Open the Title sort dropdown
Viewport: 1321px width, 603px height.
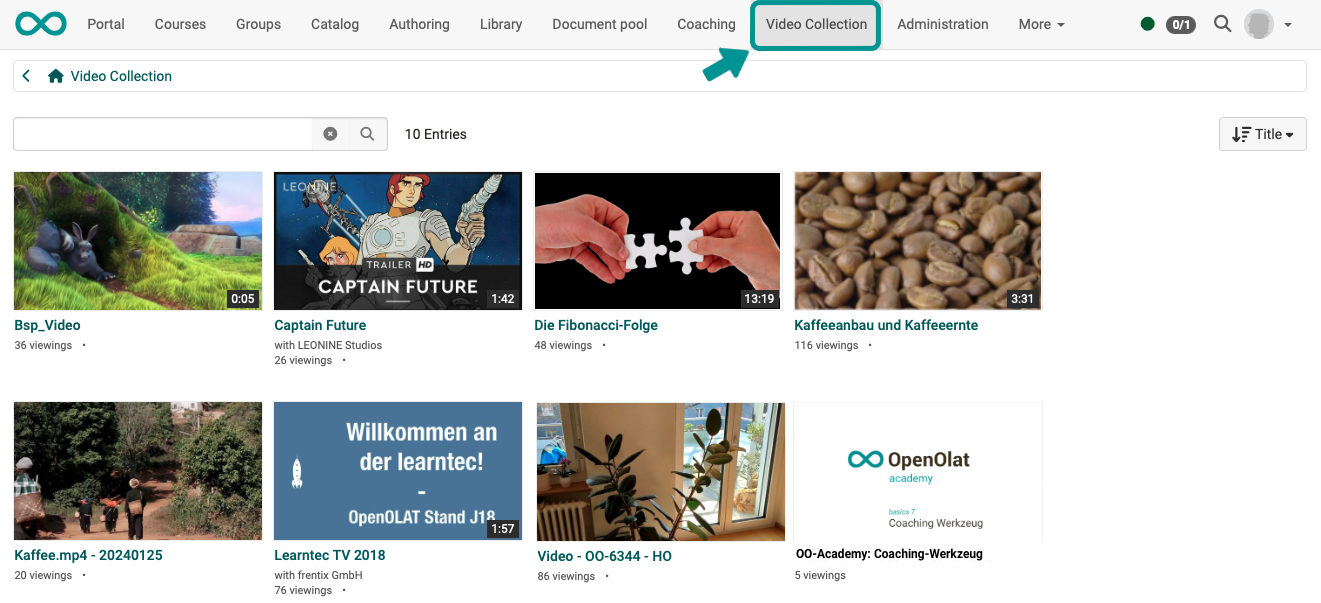coord(1262,134)
